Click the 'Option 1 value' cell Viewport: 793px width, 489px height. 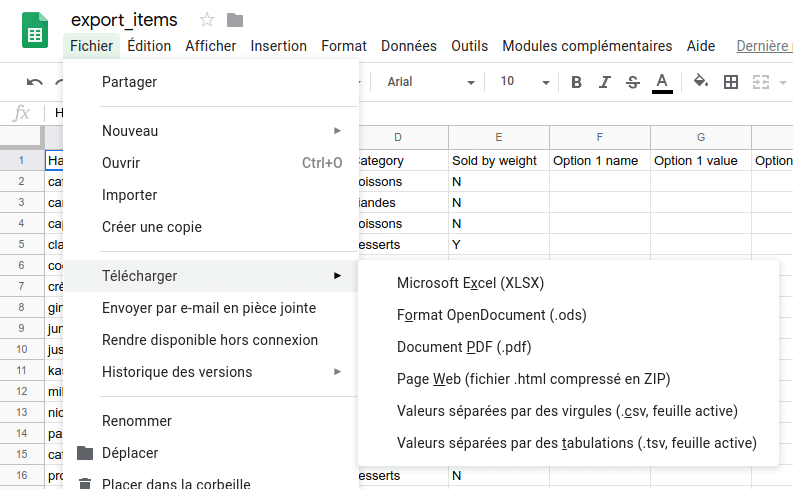click(x=701, y=160)
